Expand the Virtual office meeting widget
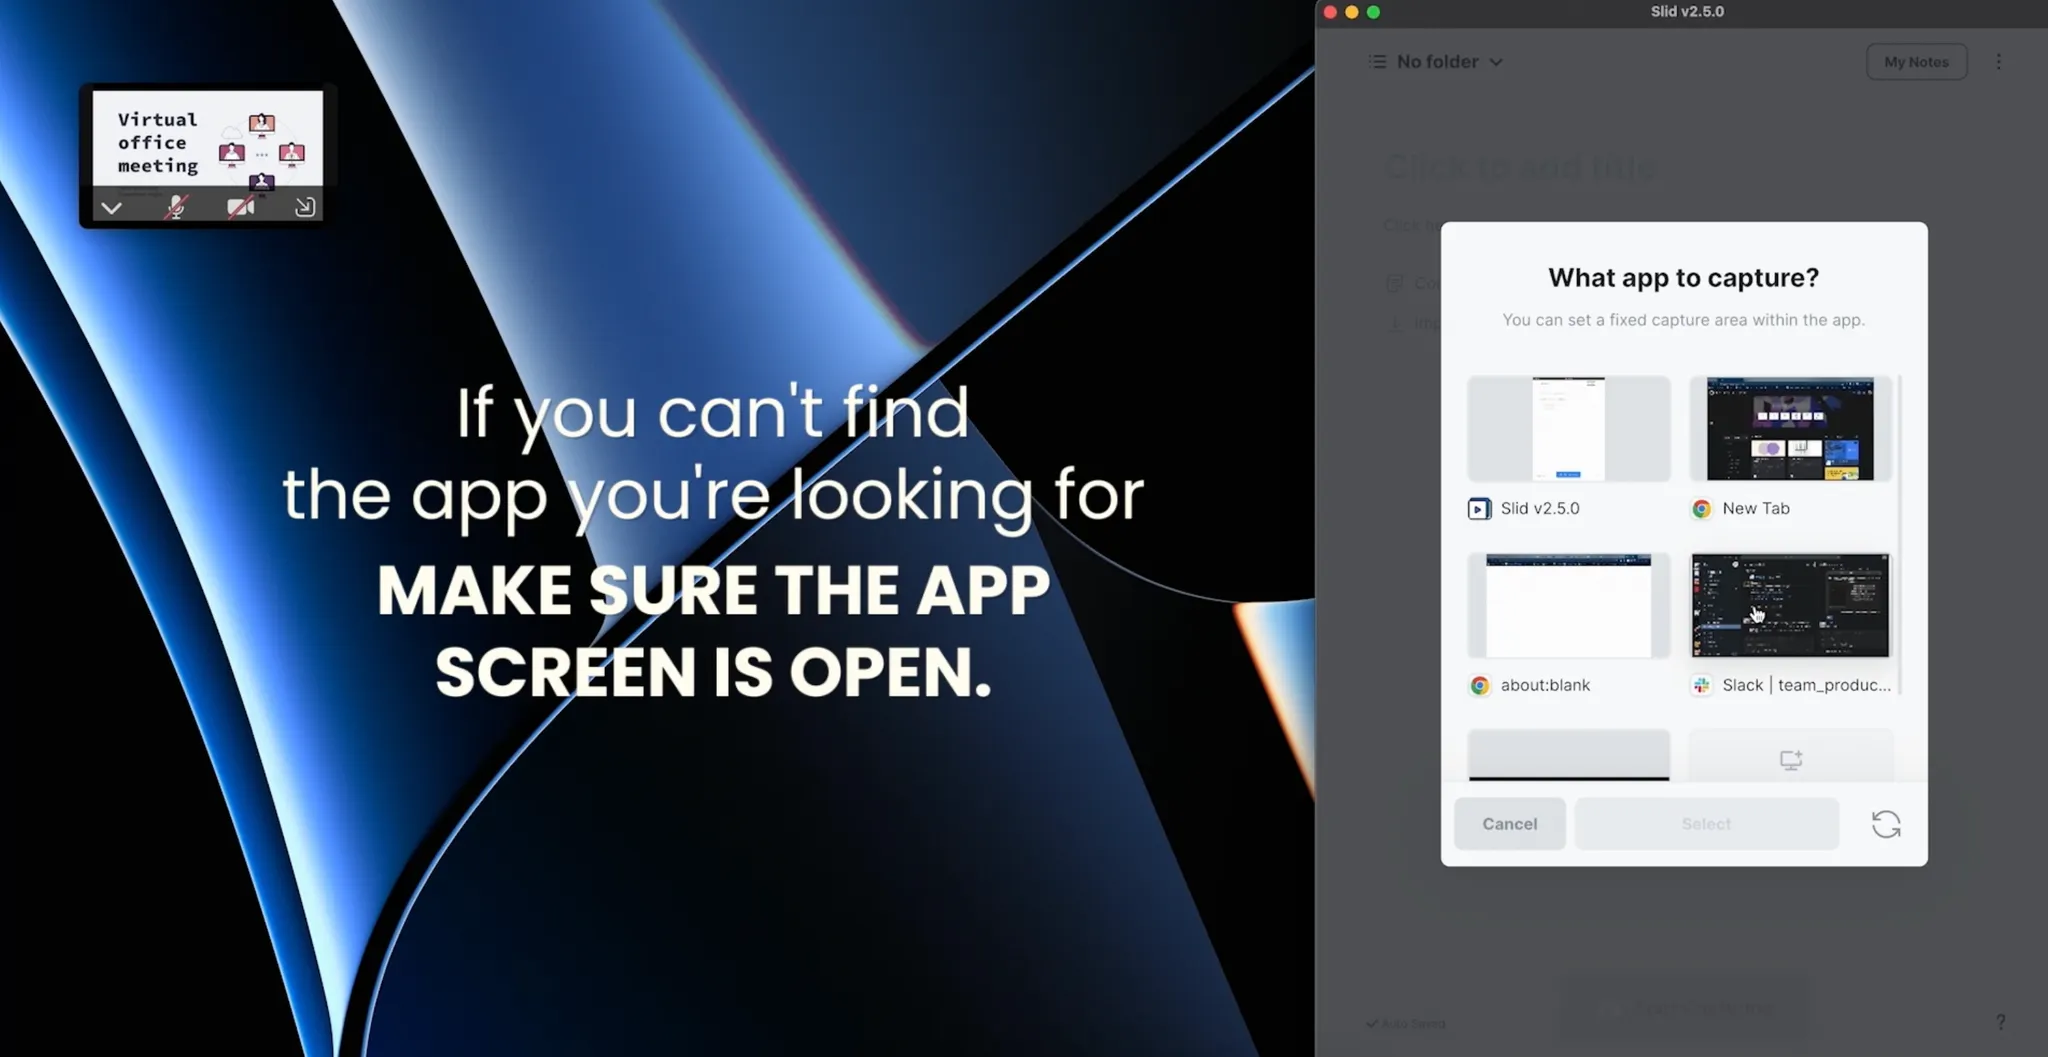This screenshot has height=1057, width=2048. click(305, 207)
